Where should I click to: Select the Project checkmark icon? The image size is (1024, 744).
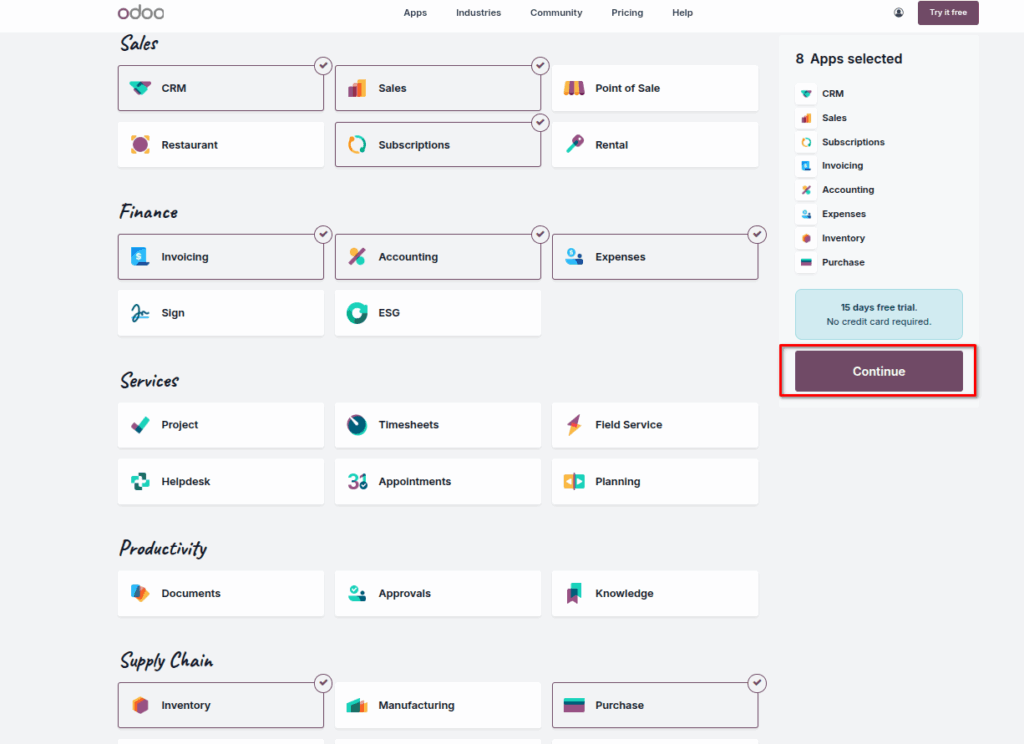140,425
